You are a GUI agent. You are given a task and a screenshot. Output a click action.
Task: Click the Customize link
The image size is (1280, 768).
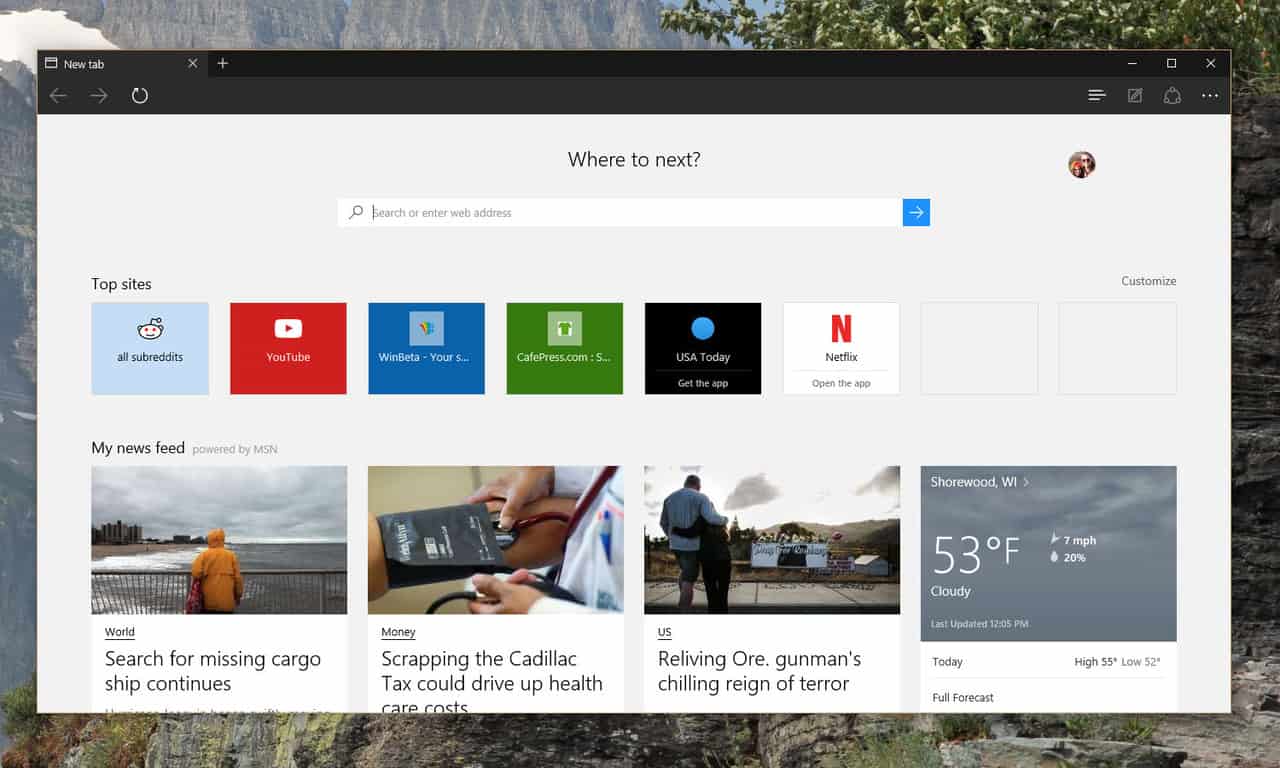tap(1148, 281)
